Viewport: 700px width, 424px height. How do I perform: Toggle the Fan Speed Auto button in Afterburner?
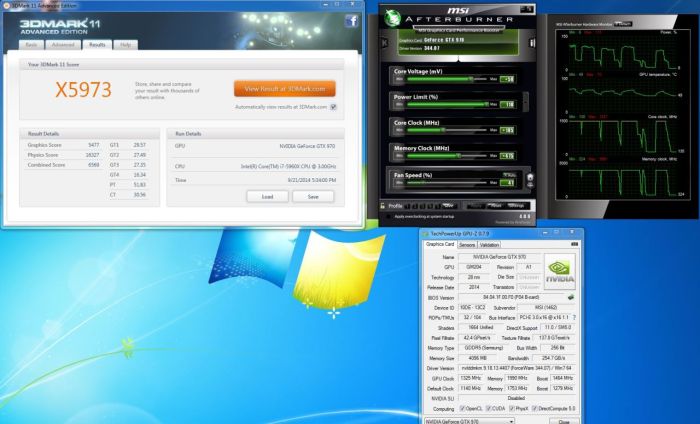pyautogui.click(x=509, y=175)
